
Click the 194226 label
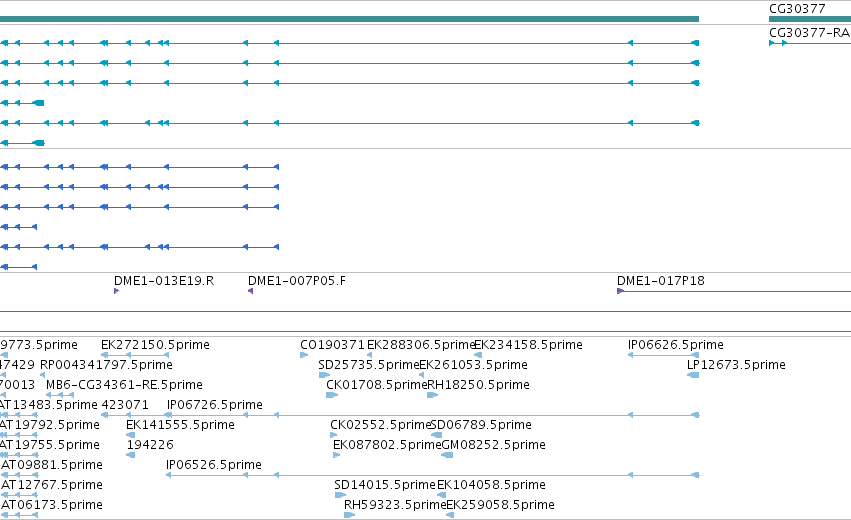pos(150,445)
